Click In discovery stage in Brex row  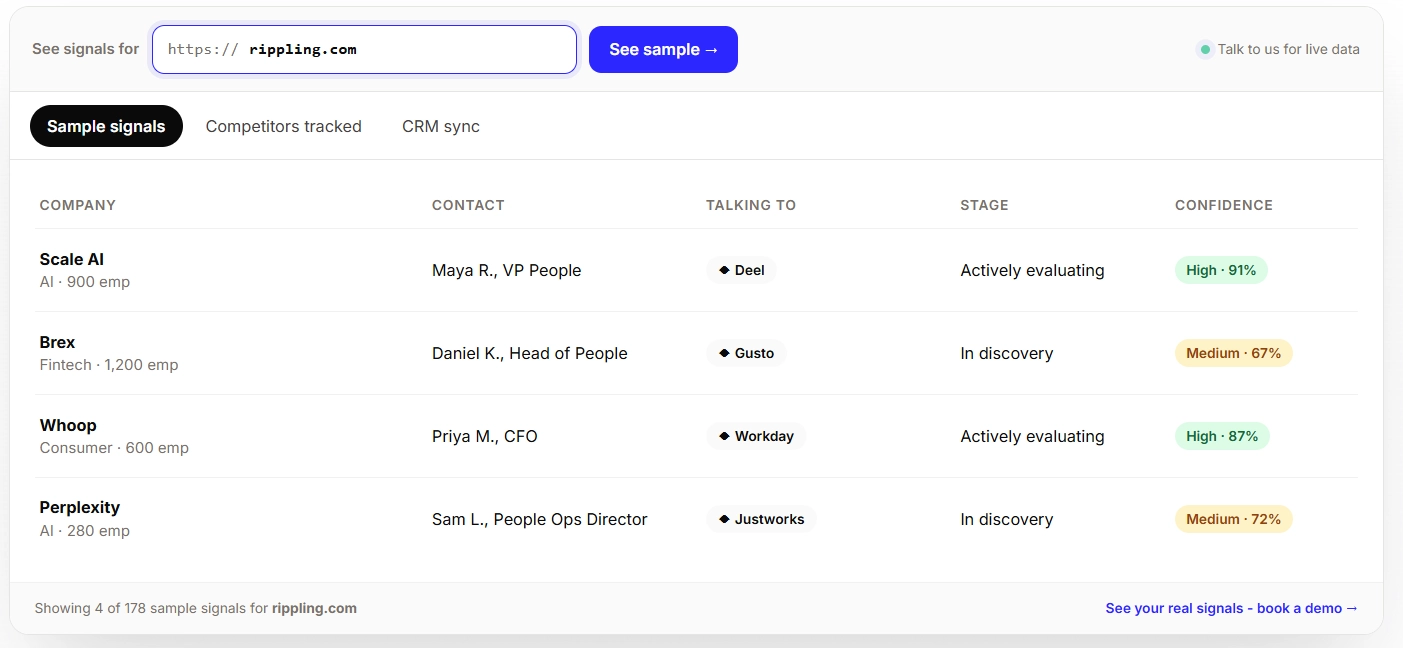click(x=1007, y=353)
